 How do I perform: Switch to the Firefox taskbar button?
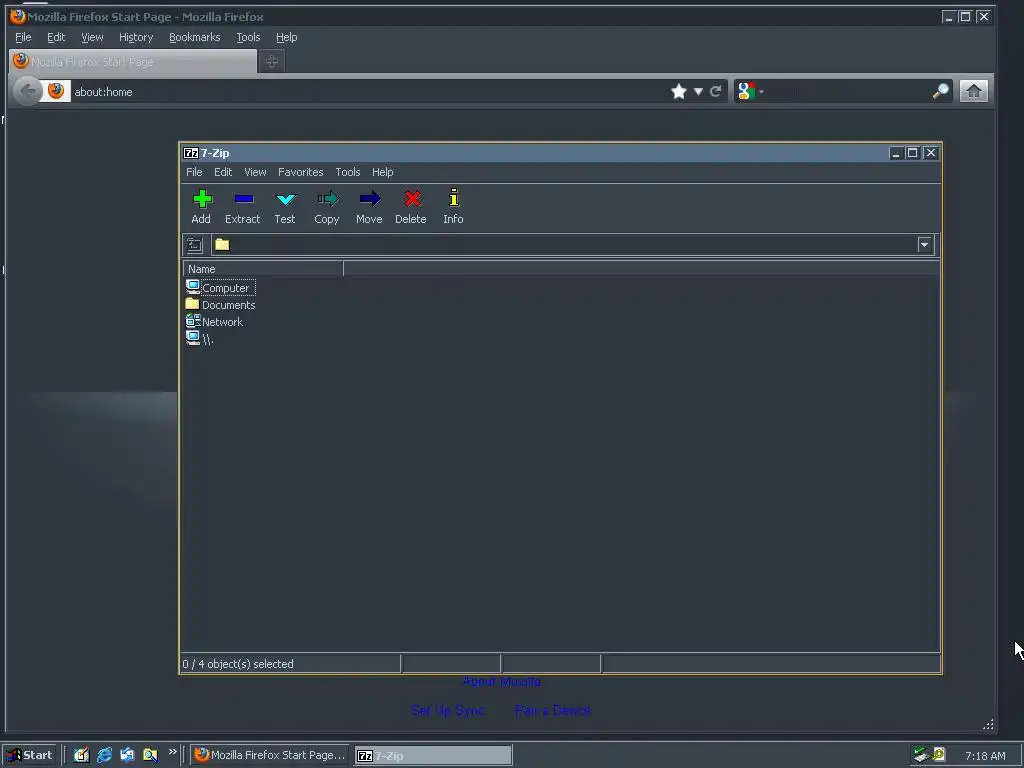point(270,755)
